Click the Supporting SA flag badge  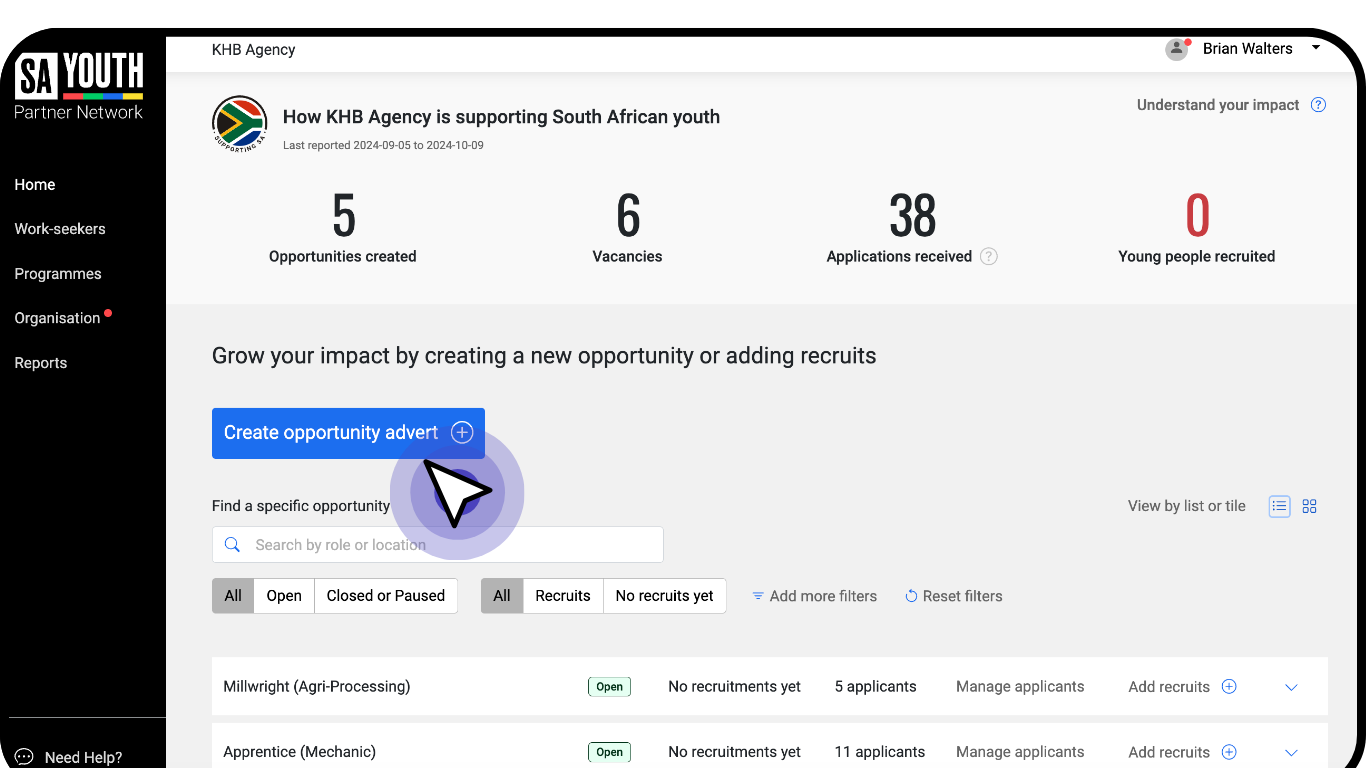[x=240, y=124]
